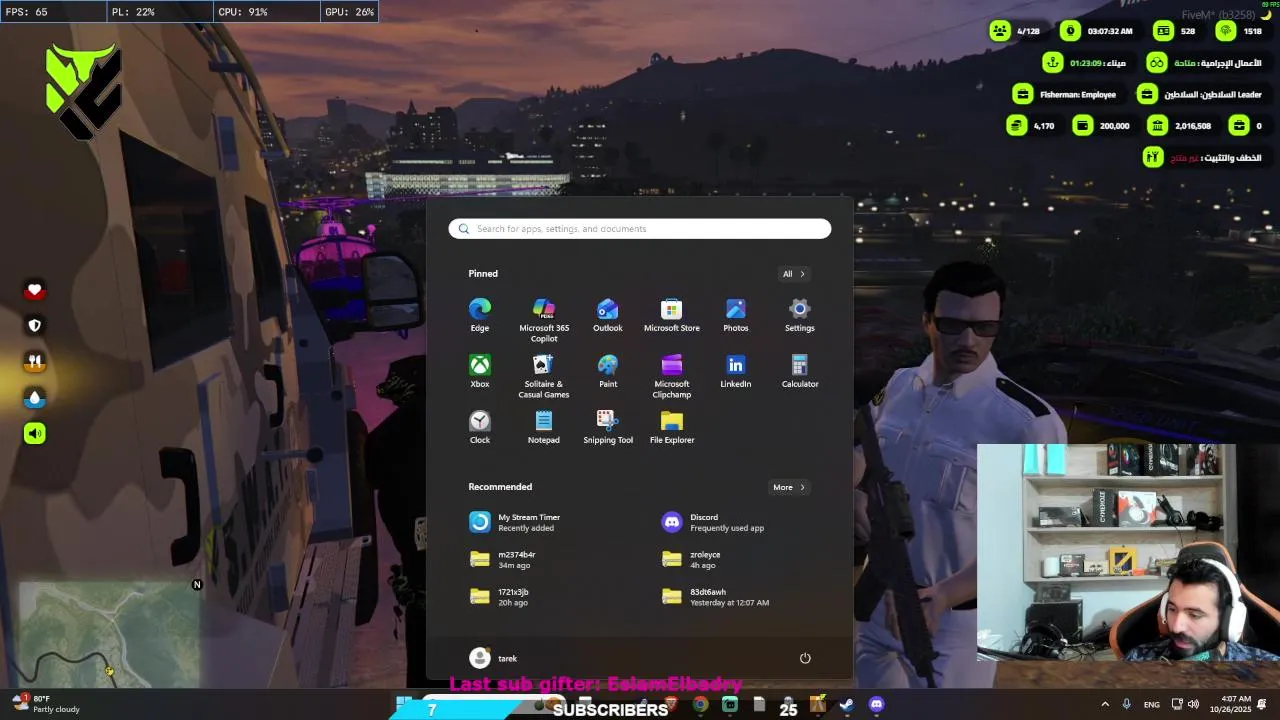Launch the Xbox app
The width and height of the screenshot is (1280, 720).
tap(480, 370)
